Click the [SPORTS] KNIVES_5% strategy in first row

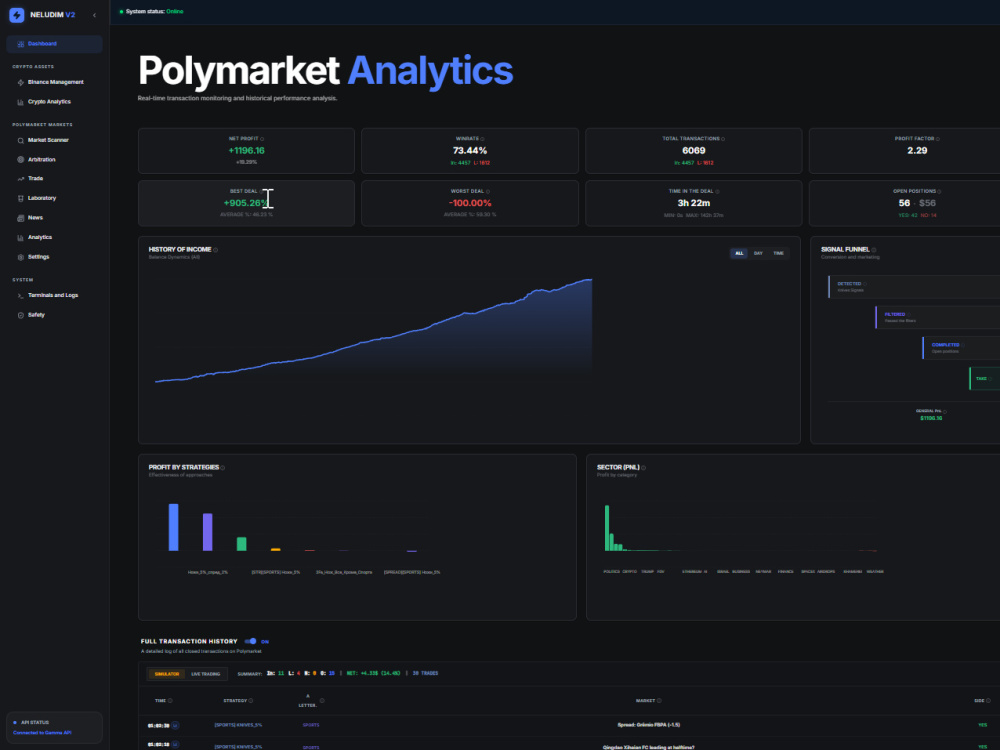click(x=238, y=725)
